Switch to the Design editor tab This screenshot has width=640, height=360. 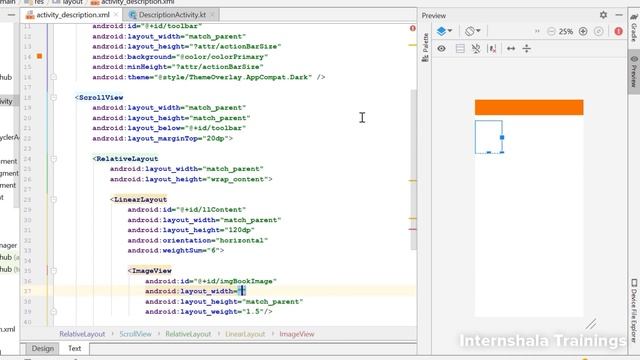tap(42, 348)
